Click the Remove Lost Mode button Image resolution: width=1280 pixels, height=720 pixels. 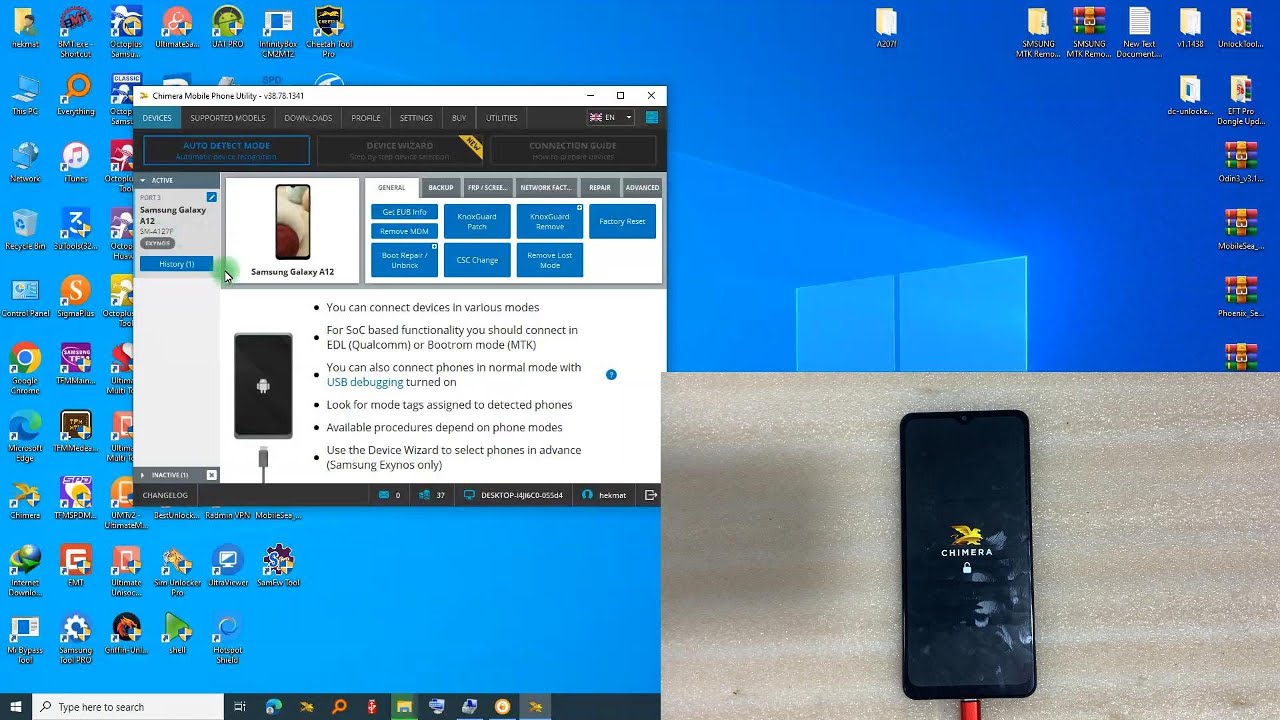tap(550, 260)
